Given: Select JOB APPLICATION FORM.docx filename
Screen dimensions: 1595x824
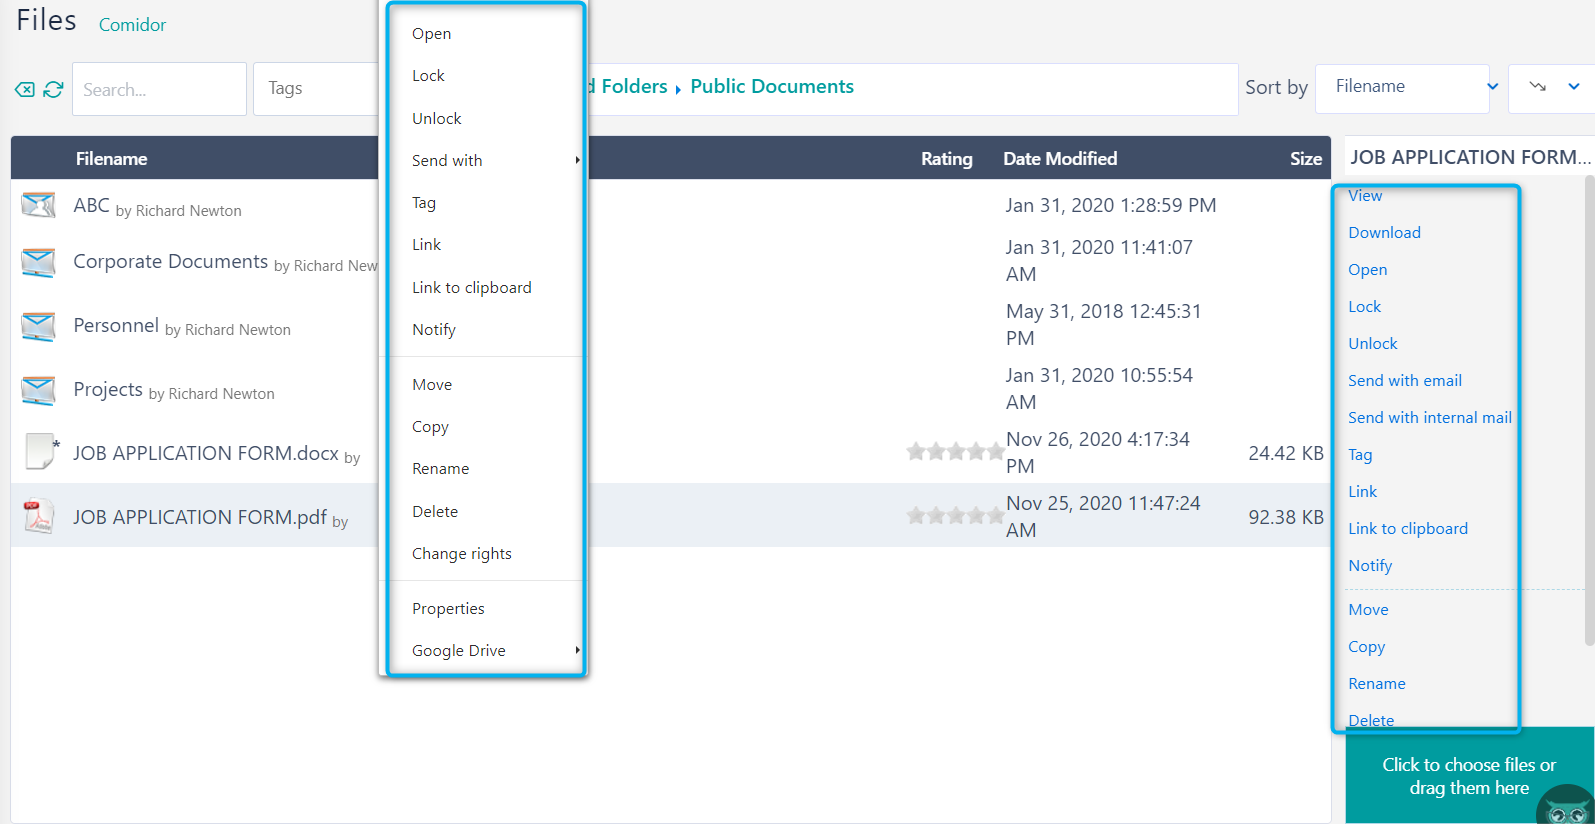Looking at the screenshot, I should [x=206, y=453].
